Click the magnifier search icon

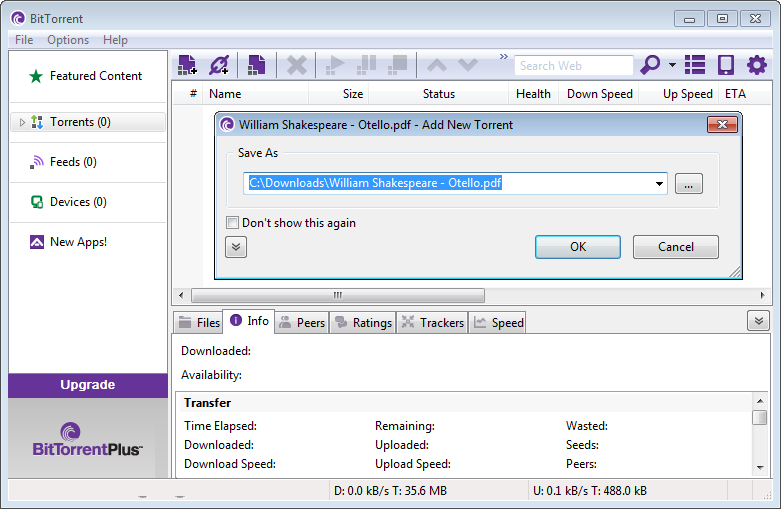[650, 65]
